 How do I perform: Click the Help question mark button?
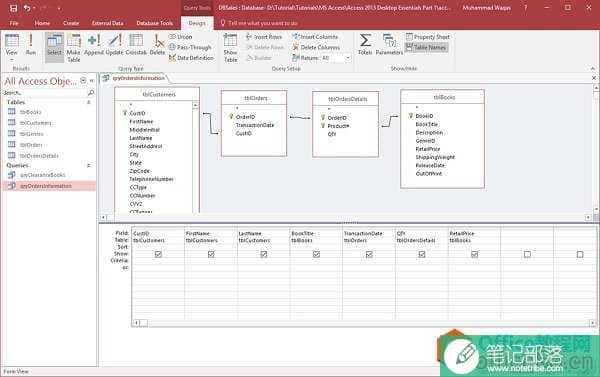coord(525,8)
